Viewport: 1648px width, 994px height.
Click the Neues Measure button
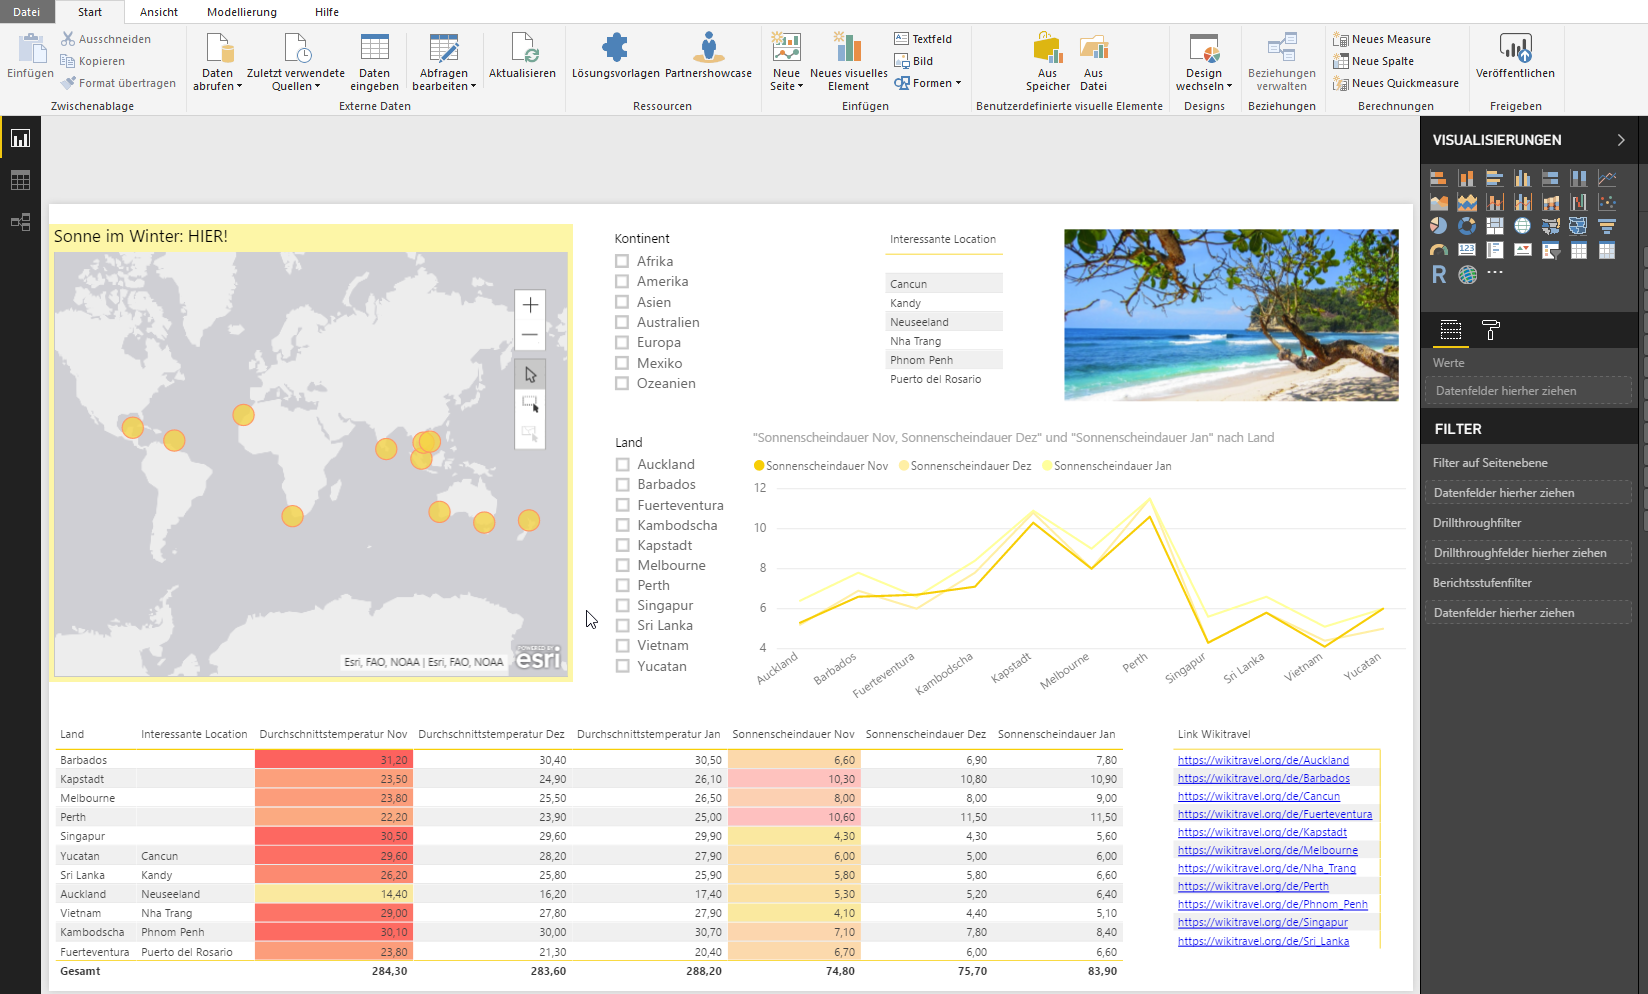pos(1382,39)
